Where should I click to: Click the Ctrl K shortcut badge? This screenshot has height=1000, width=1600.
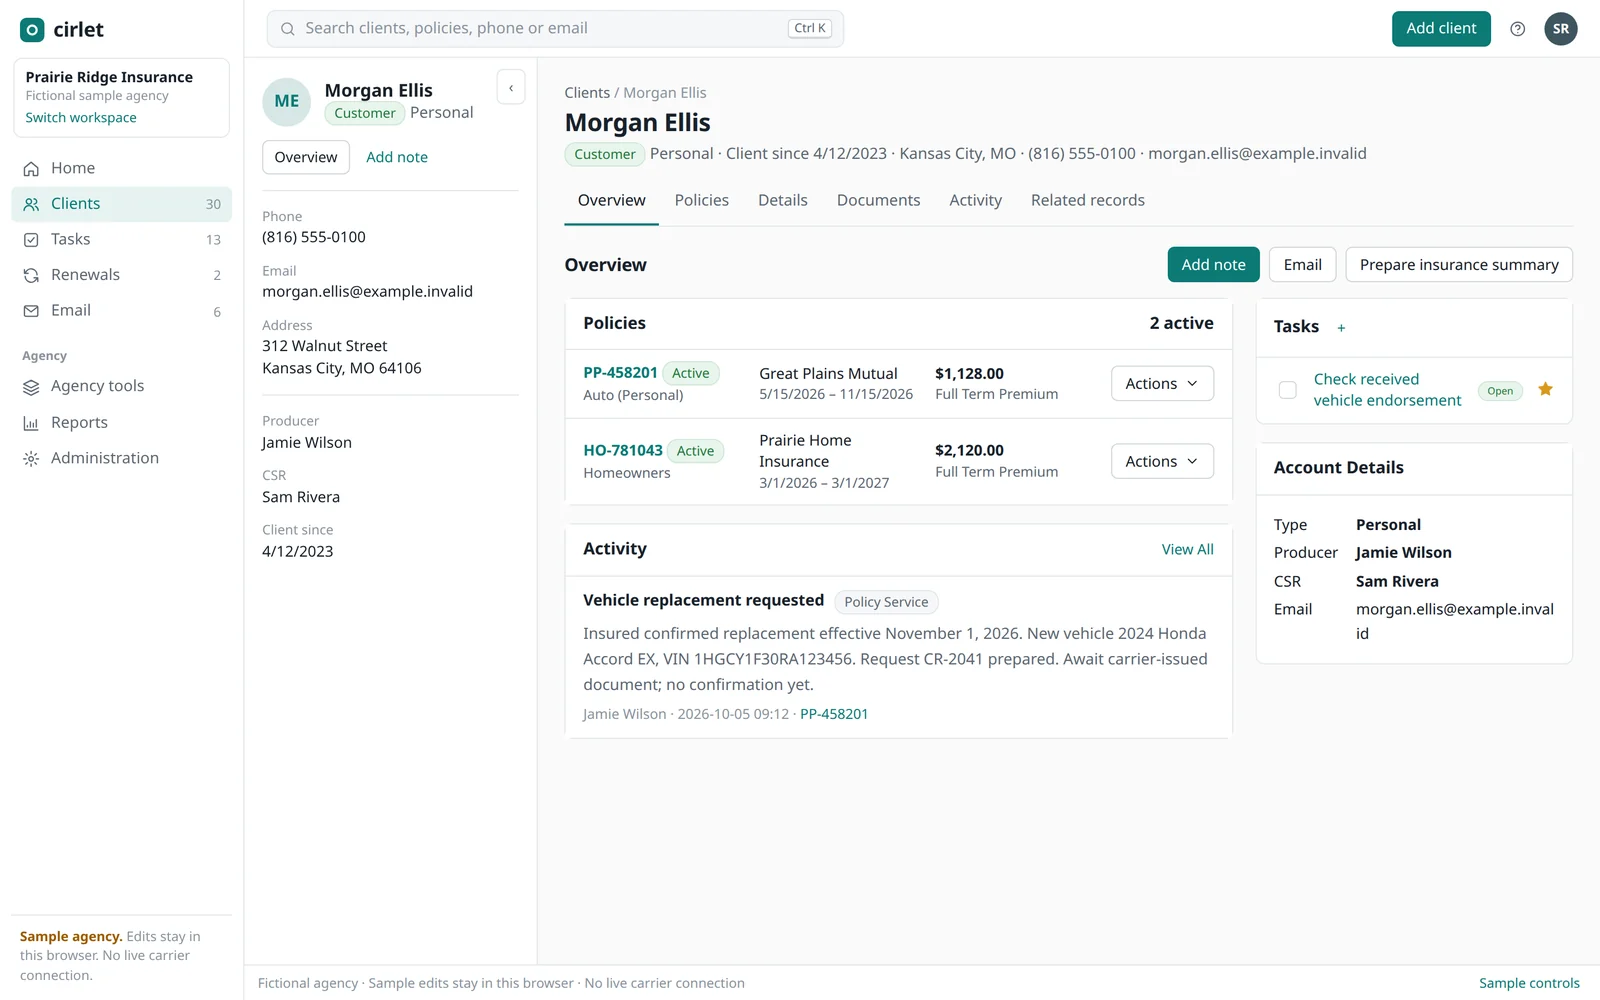pyautogui.click(x=810, y=28)
